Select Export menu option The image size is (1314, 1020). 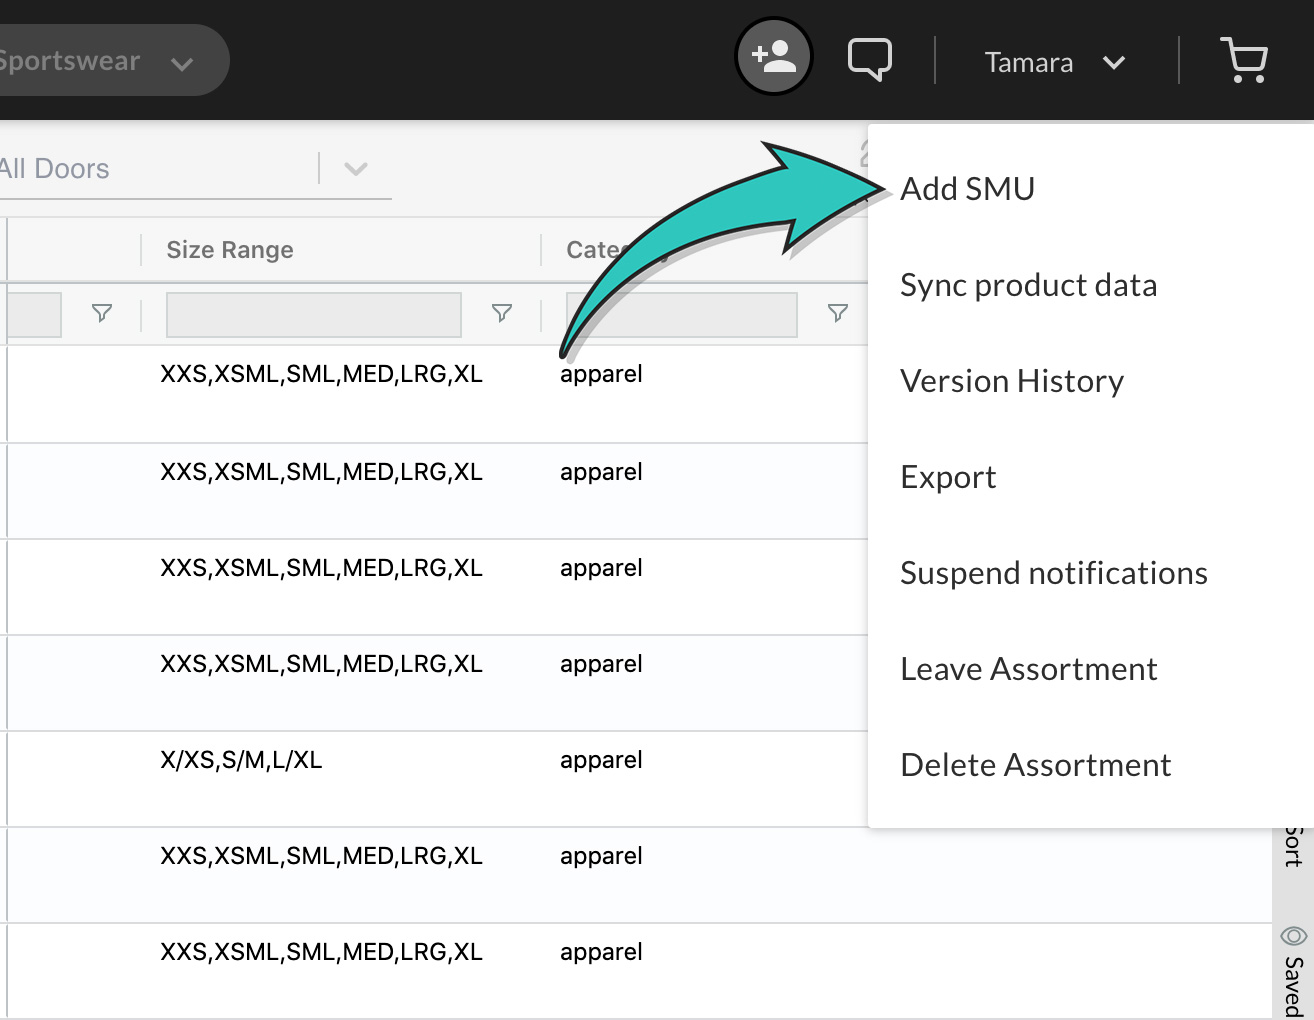point(948,477)
